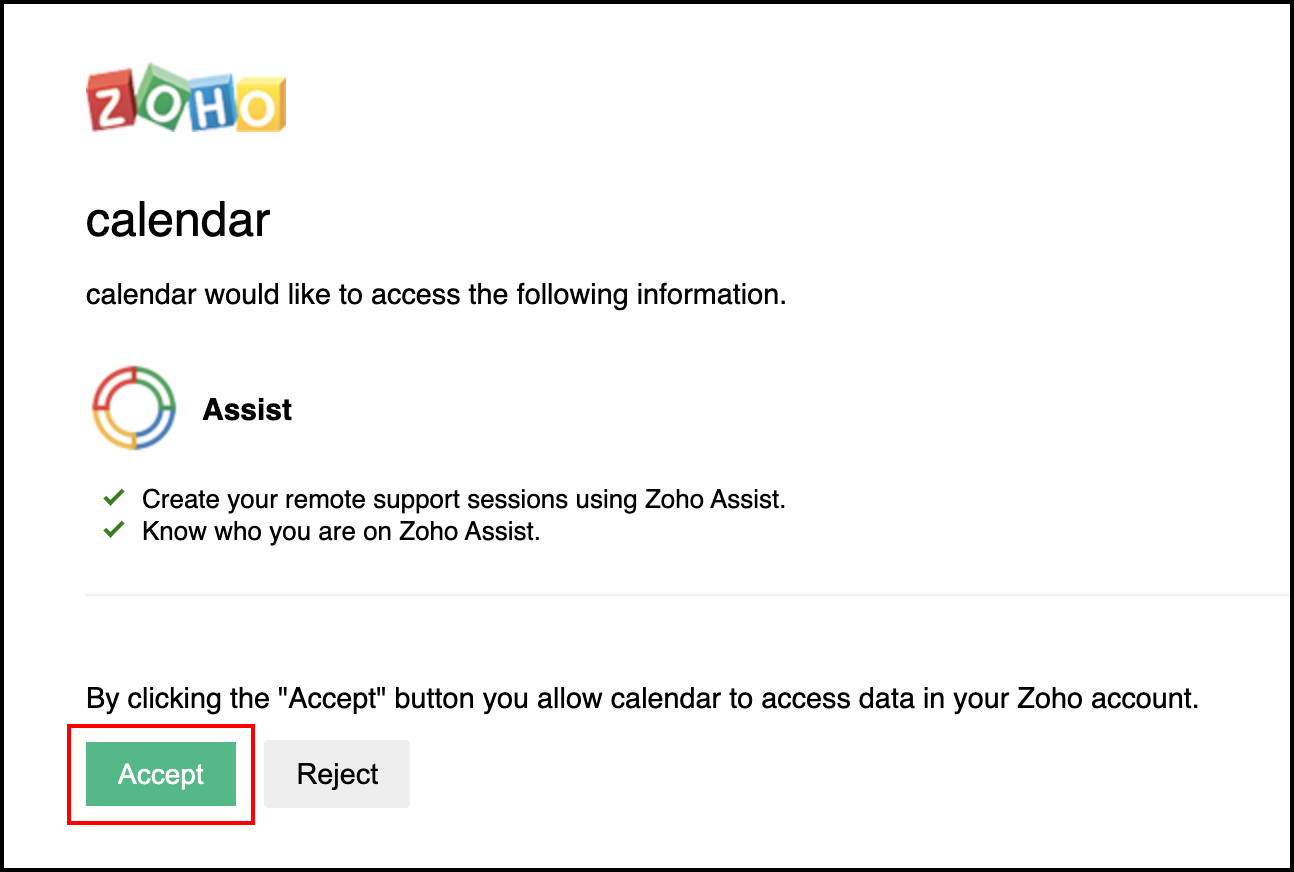This screenshot has height=872, width=1294.
Task: Reject the calendar access request
Action: pos(336,773)
